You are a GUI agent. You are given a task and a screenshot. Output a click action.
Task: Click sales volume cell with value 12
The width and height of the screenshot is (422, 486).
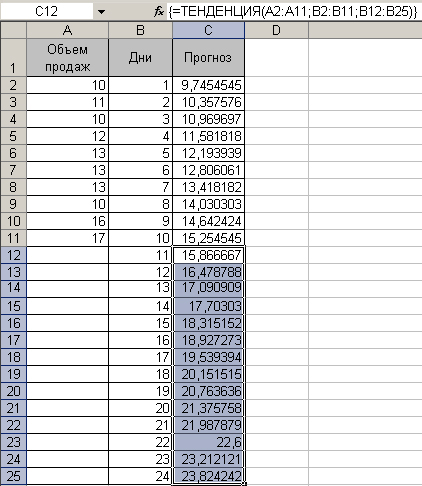pyautogui.click(x=67, y=136)
